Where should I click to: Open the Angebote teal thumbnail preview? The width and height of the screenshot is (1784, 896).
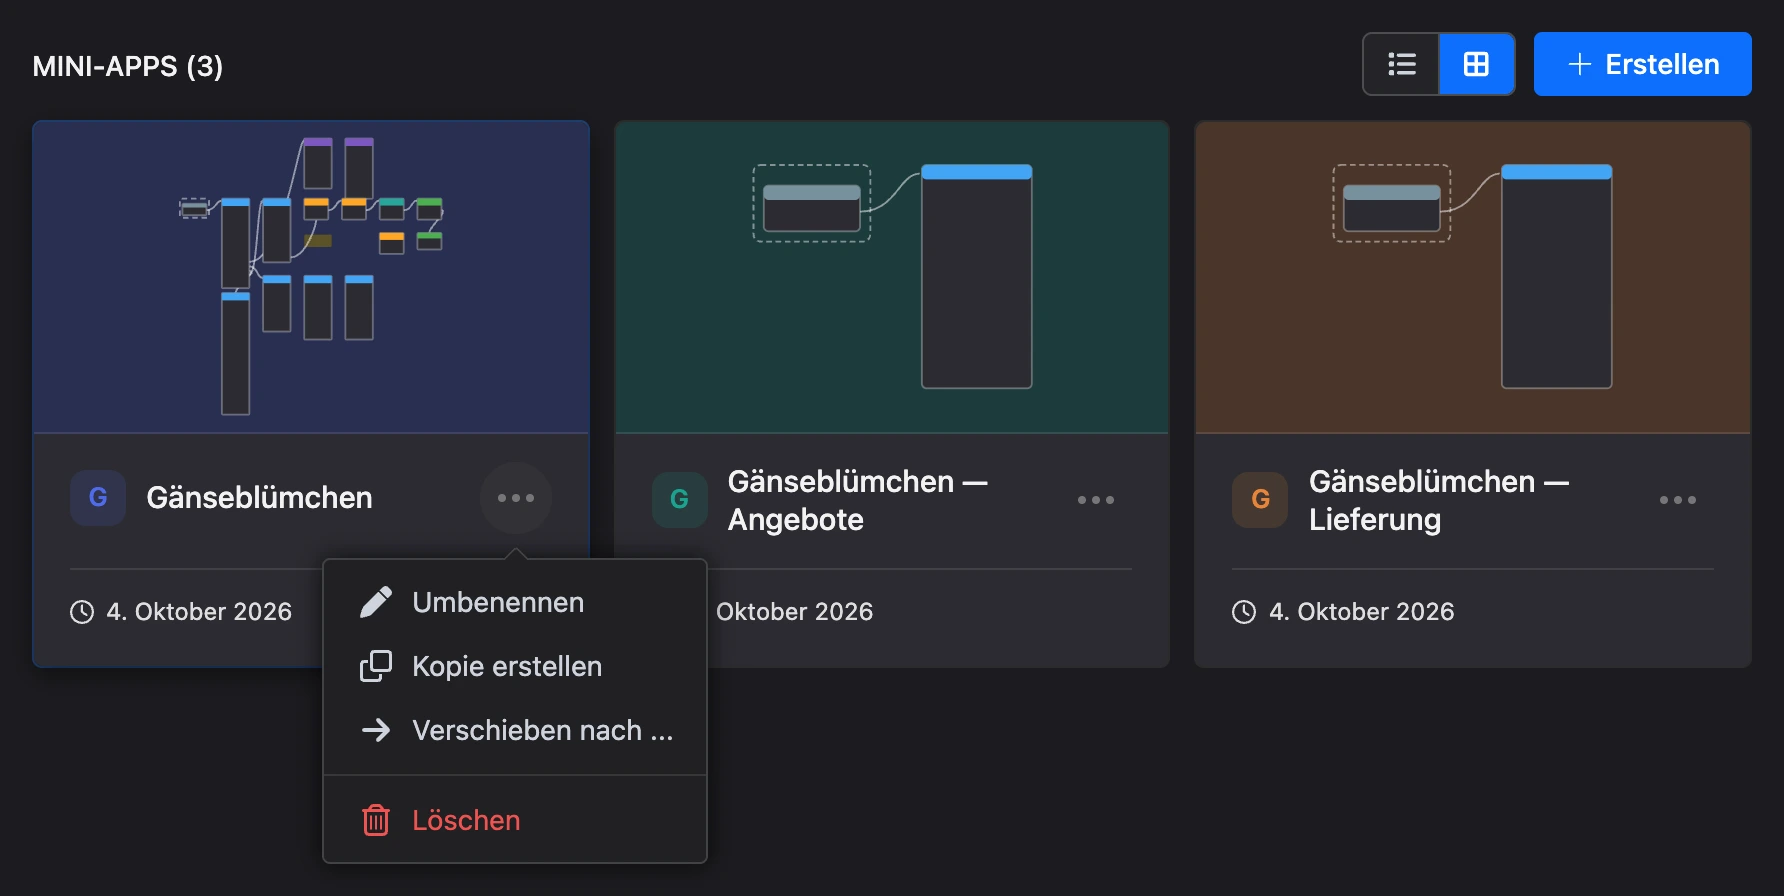(892, 278)
